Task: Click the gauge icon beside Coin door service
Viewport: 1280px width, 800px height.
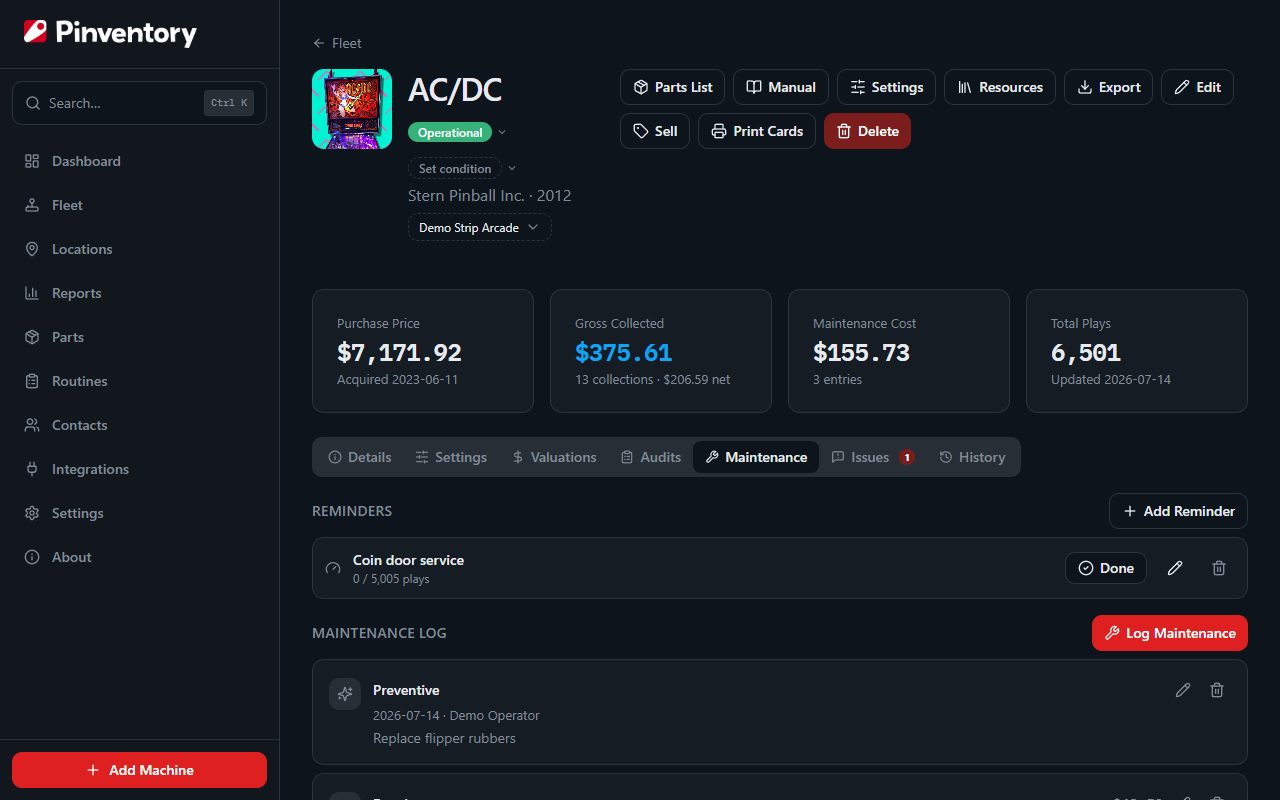Action: (333, 568)
